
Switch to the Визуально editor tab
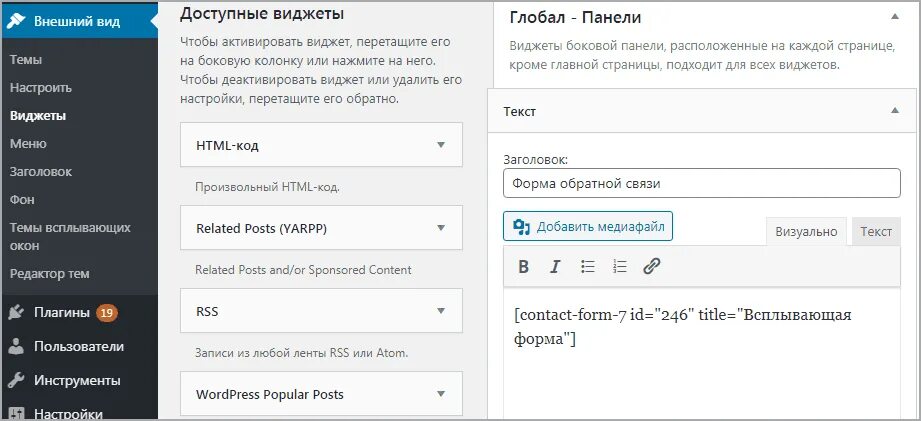806,231
